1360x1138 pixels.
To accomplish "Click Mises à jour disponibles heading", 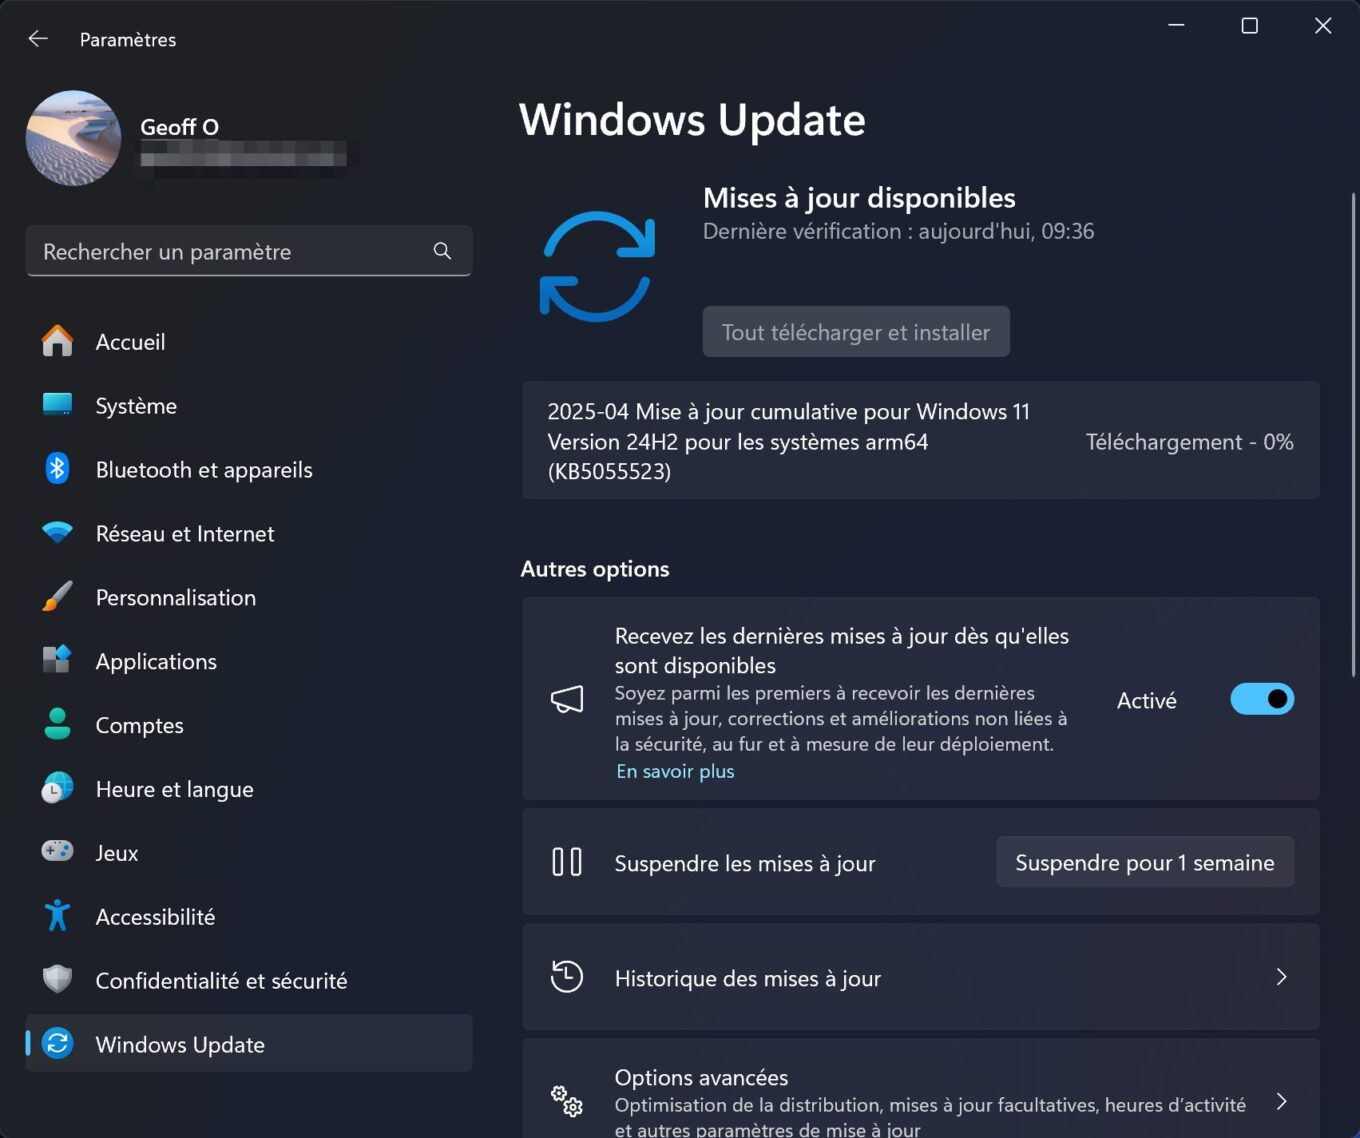I will 859,198.
